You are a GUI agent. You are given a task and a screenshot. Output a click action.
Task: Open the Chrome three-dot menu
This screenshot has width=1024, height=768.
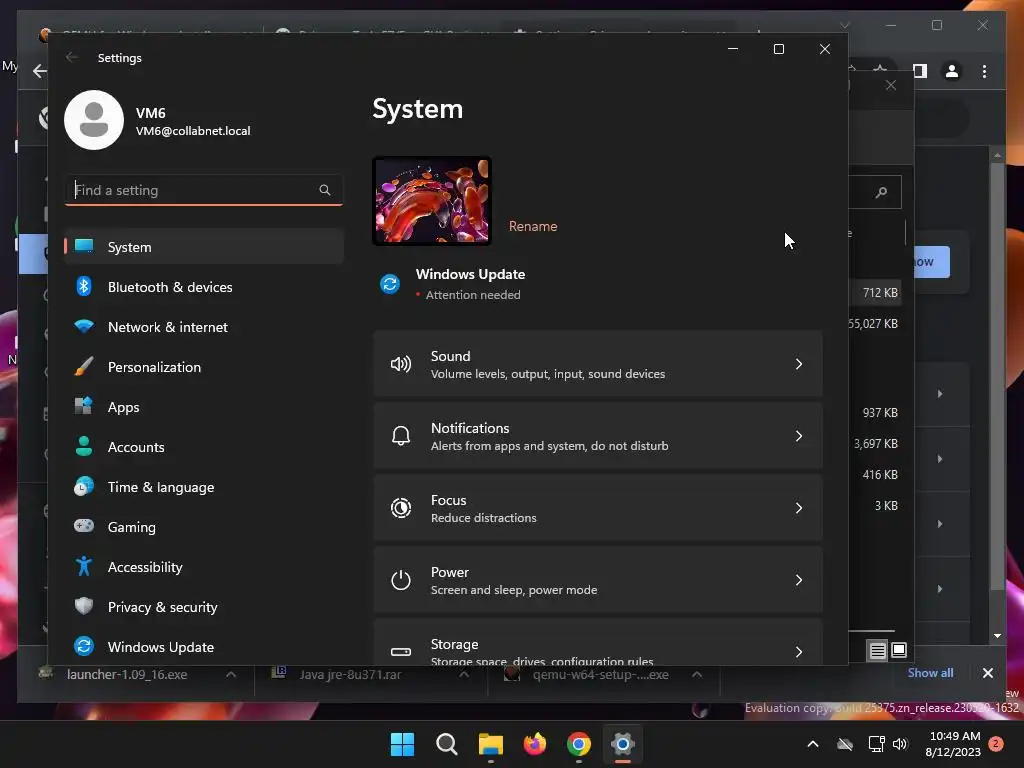984,71
